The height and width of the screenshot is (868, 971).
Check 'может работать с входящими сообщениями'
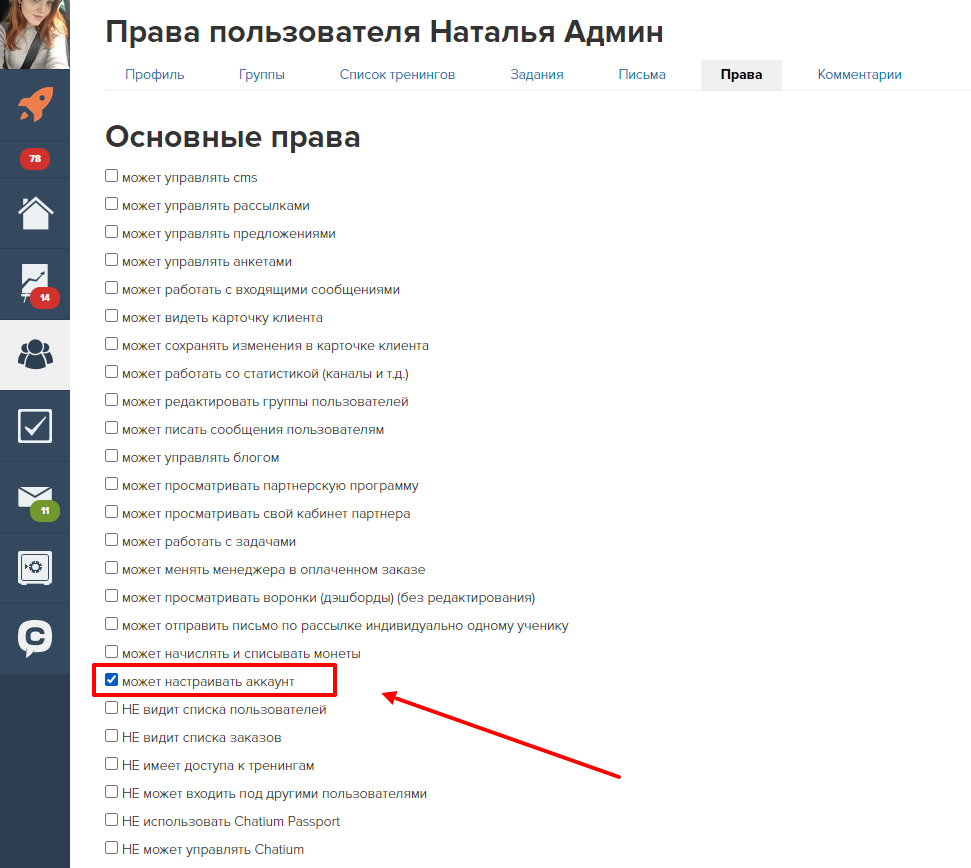111,288
